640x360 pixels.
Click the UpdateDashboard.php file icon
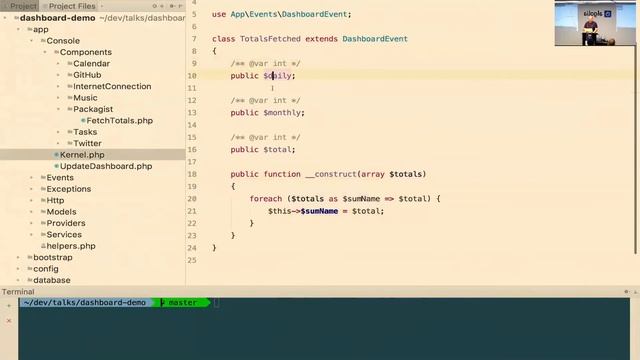(57, 166)
